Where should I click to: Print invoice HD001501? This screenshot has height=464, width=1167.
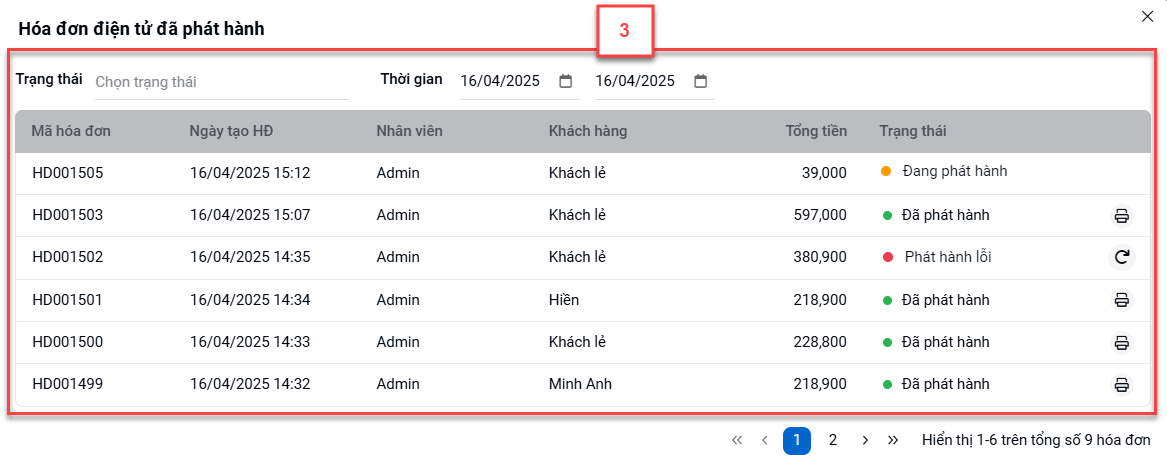pyautogui.click(x=1121, y=300)
